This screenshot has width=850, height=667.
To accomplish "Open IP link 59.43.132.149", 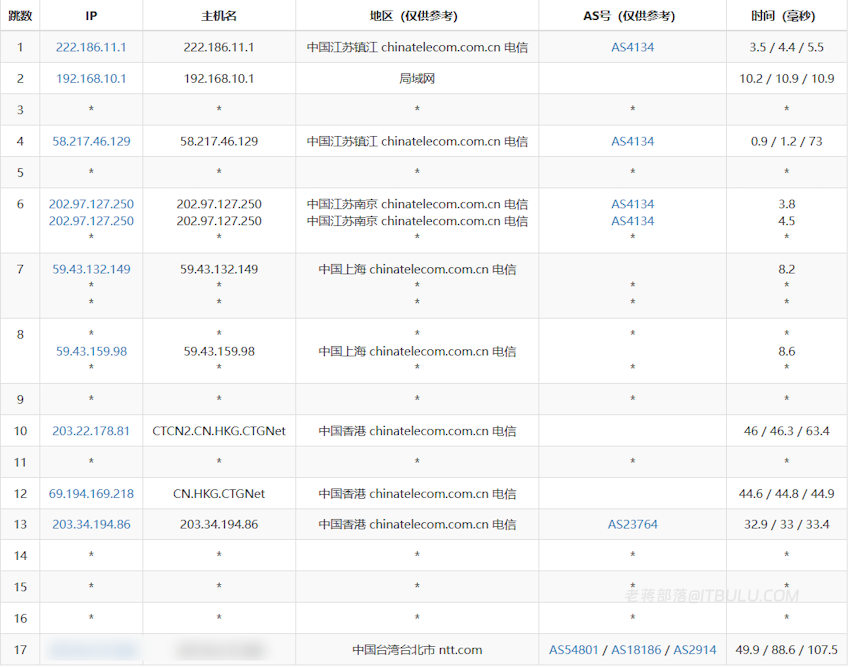I will [x=91, y=269].
